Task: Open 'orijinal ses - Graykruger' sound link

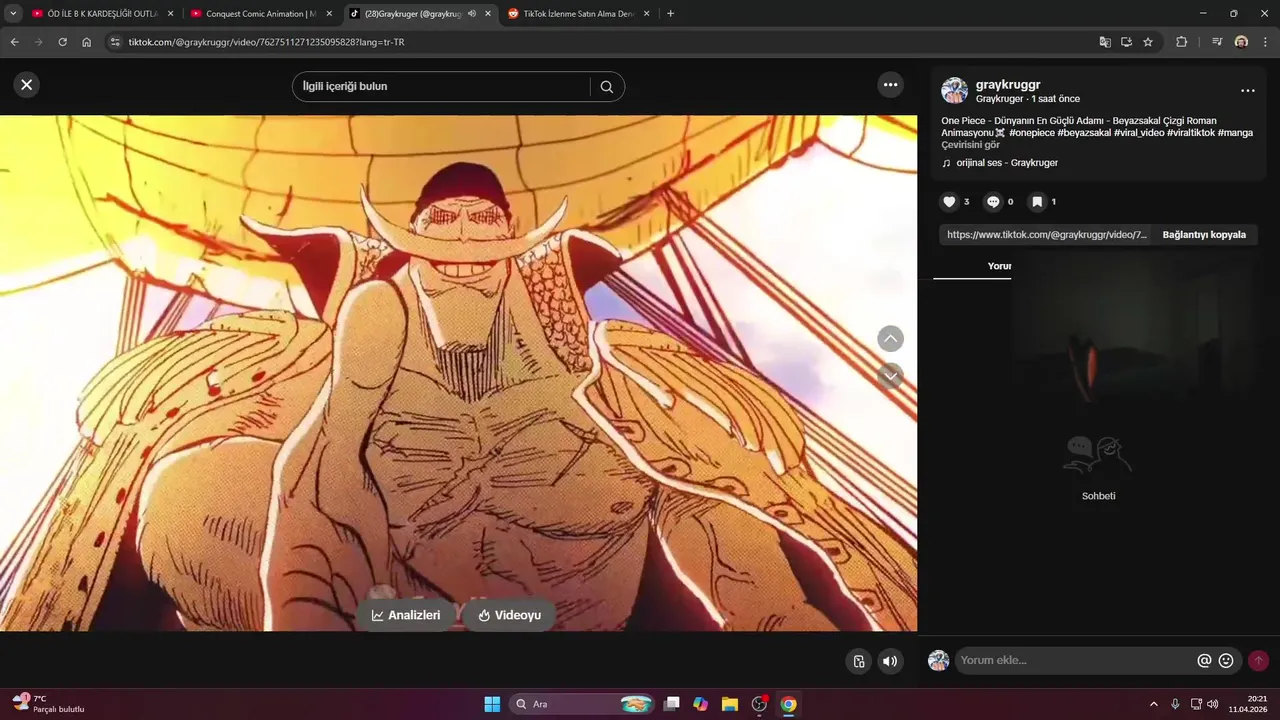Action: pos(1007,163)
